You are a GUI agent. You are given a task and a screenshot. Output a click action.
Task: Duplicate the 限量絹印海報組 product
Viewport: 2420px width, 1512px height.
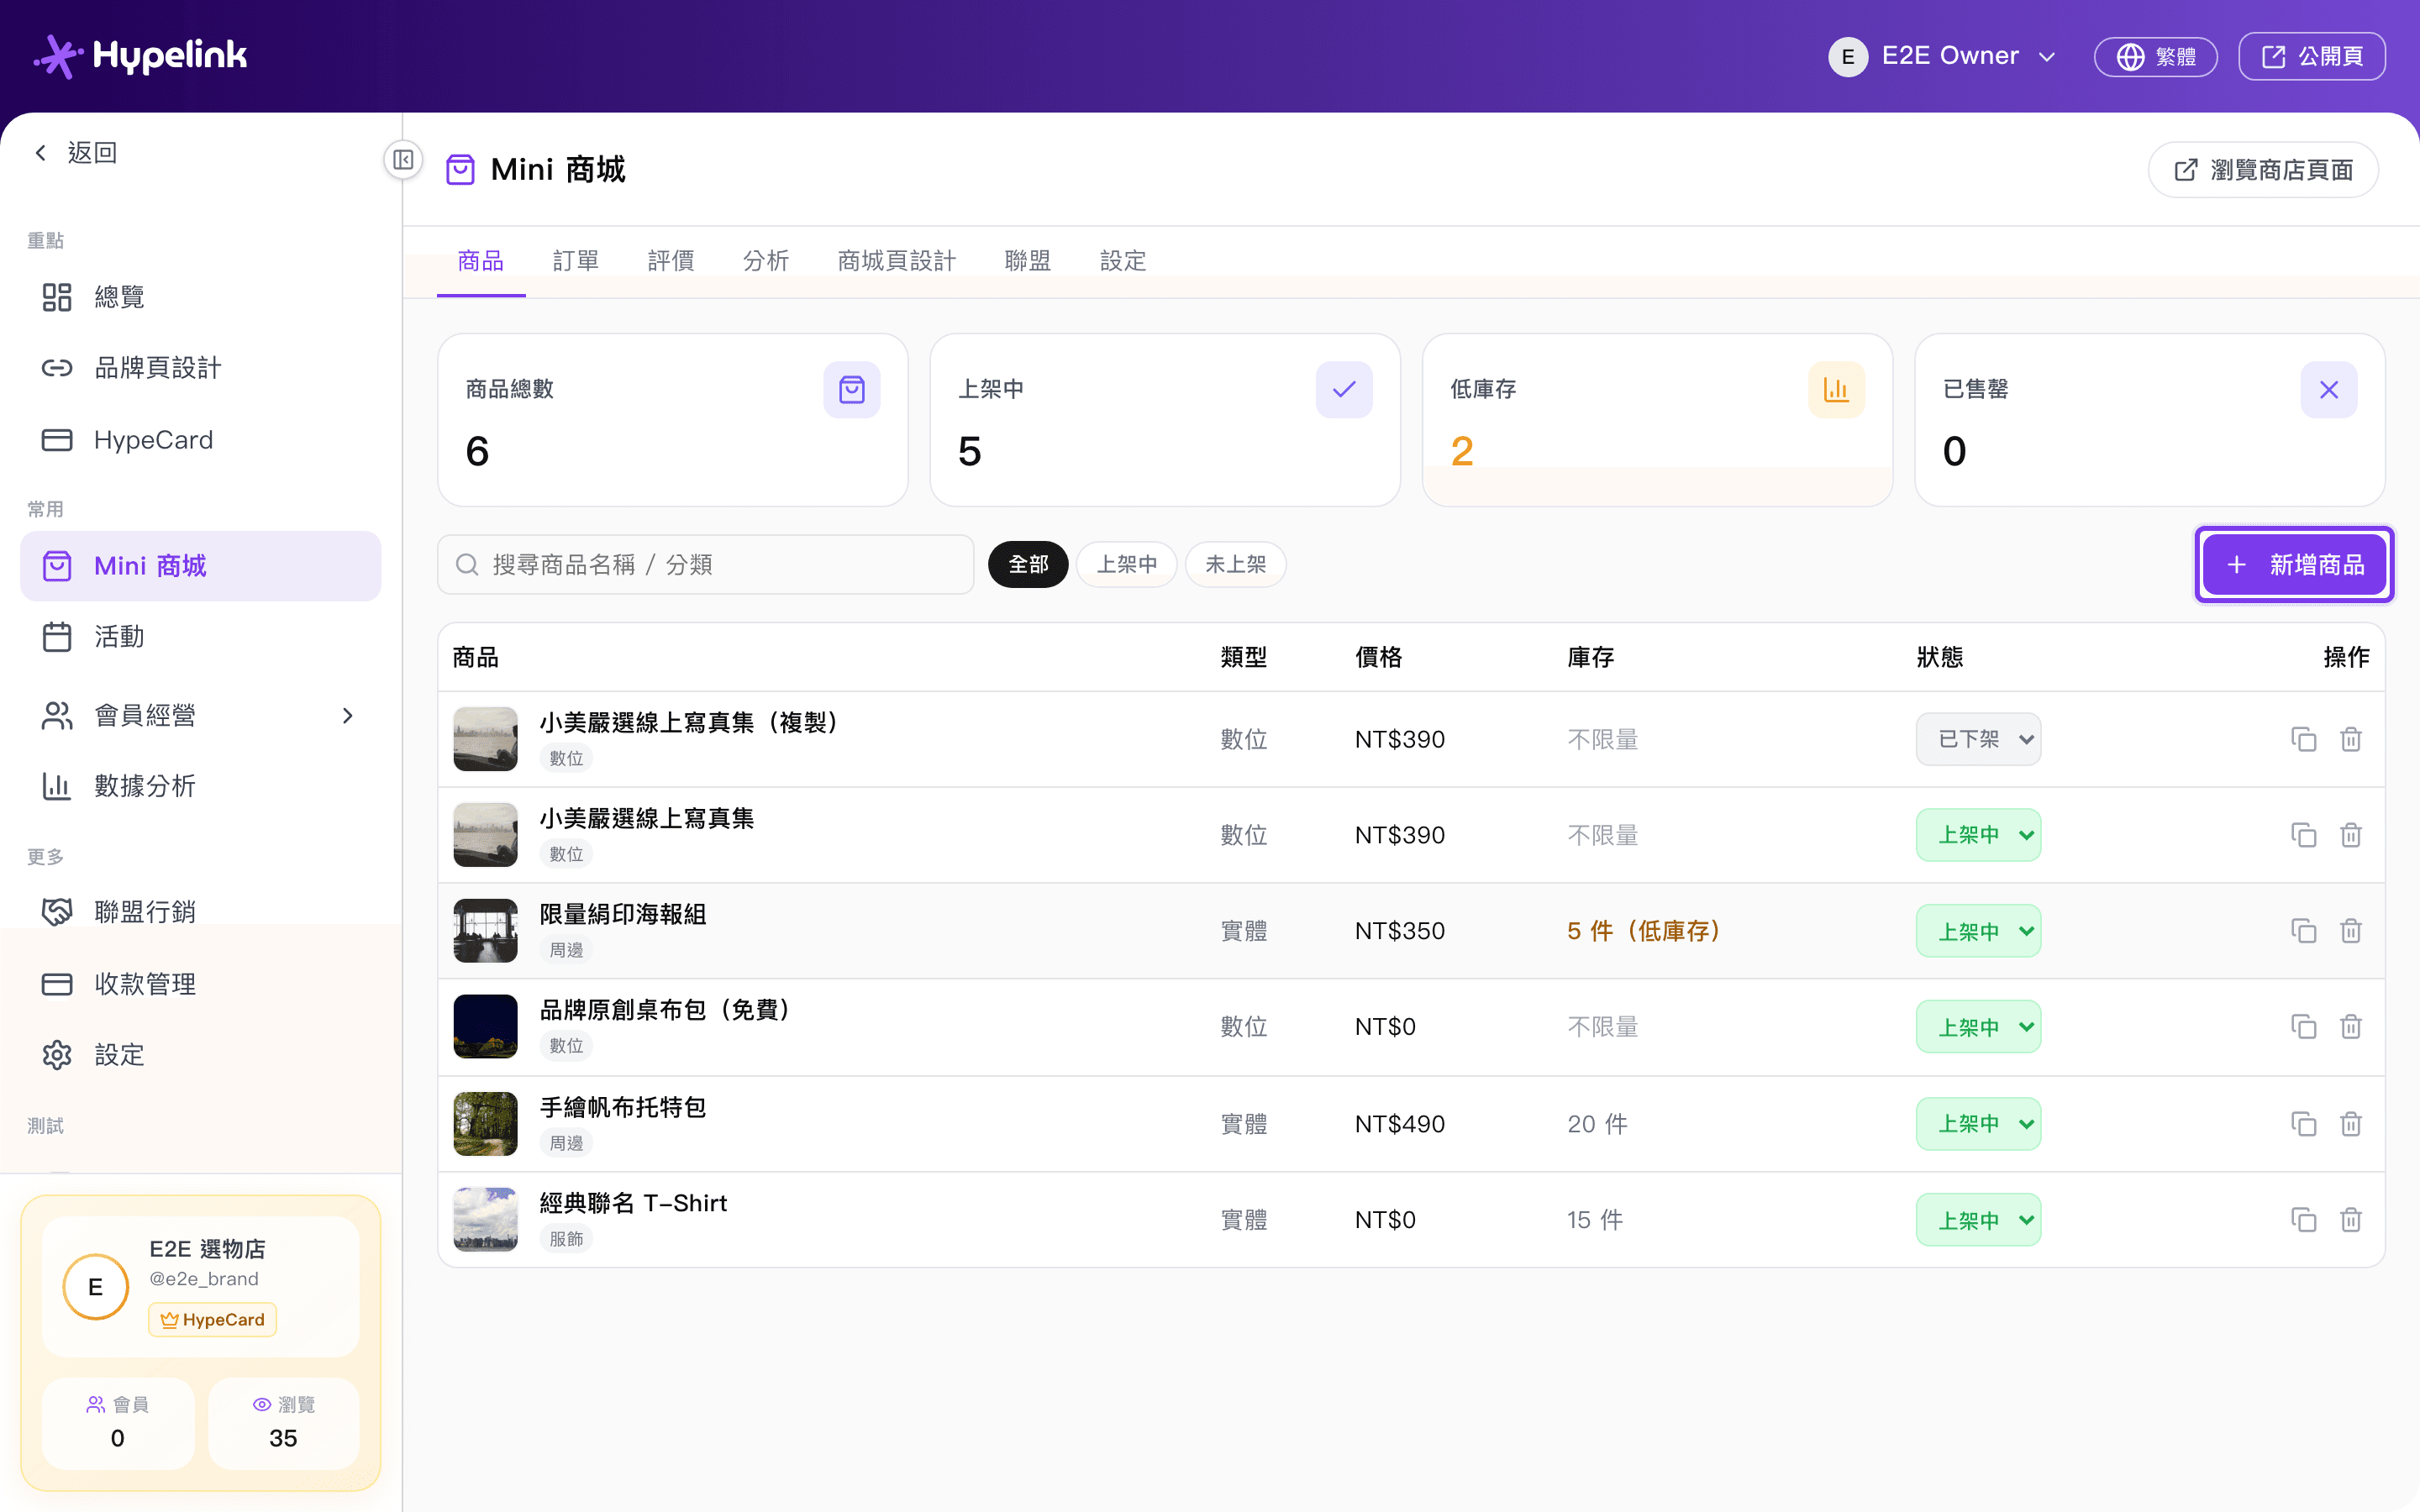tap(2303, 931)
